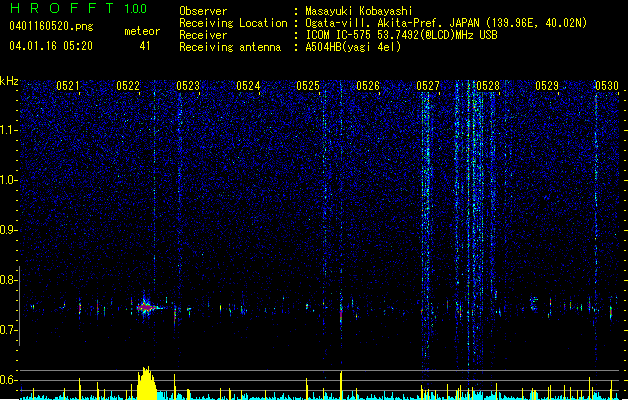Click time marker 0521
629x400 pixels.
[x=67, y=86]
